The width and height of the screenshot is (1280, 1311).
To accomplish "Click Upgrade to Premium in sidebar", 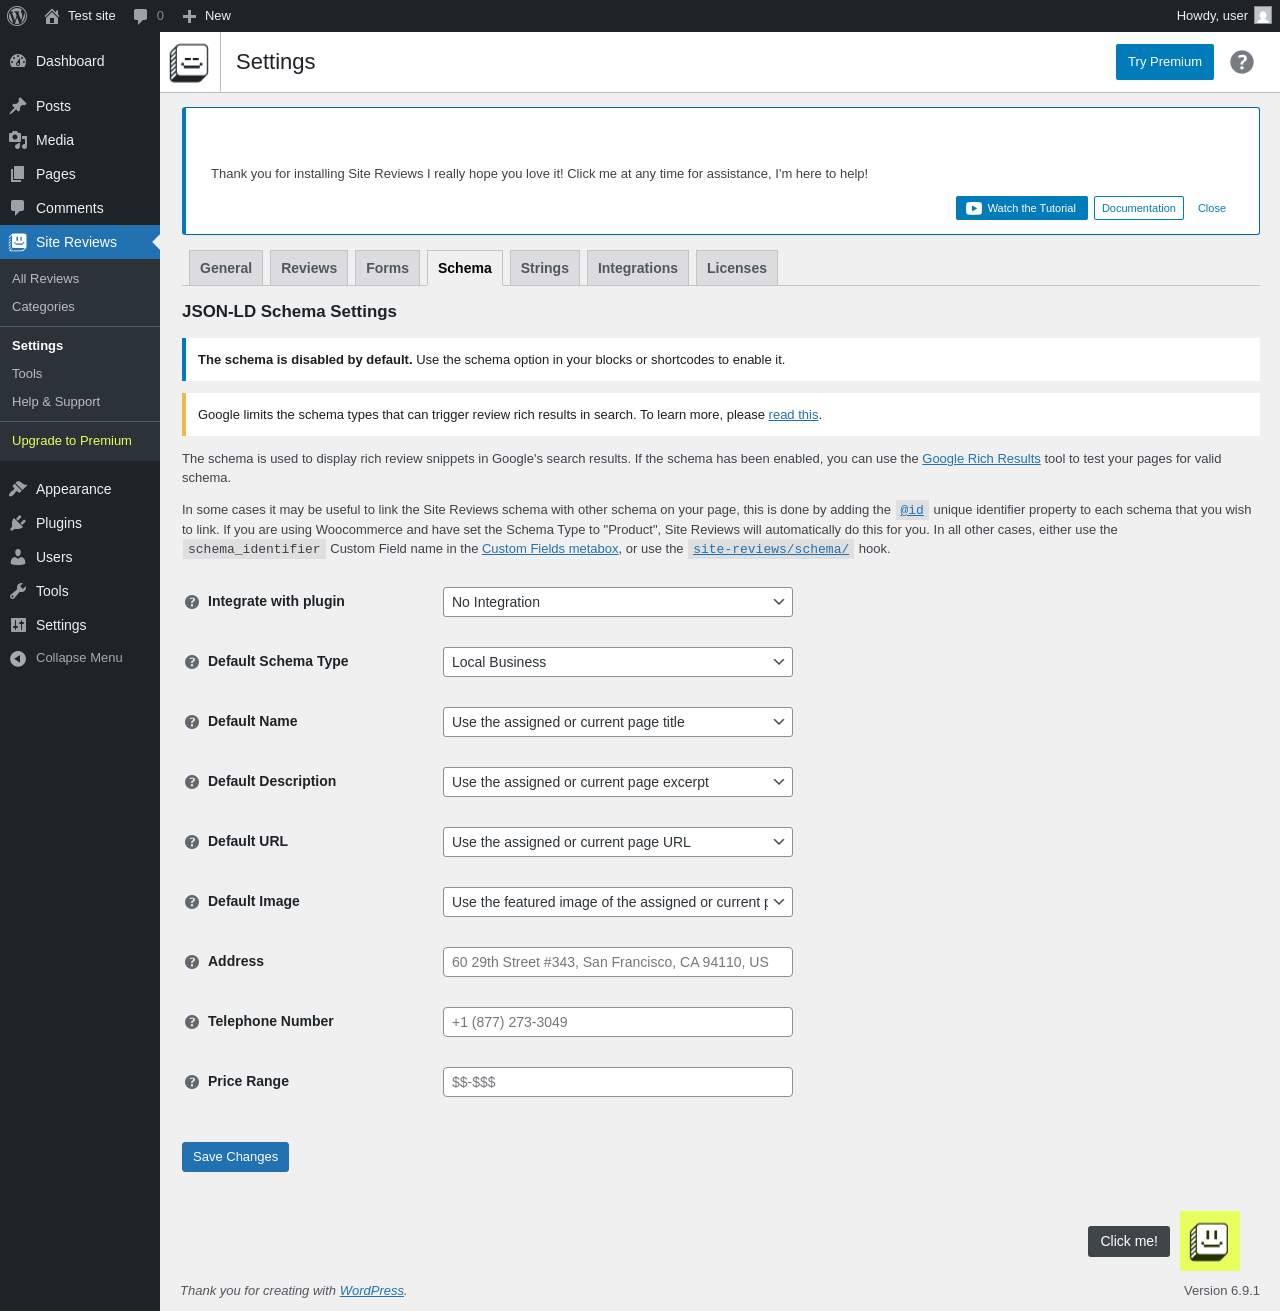I will 80,441.
